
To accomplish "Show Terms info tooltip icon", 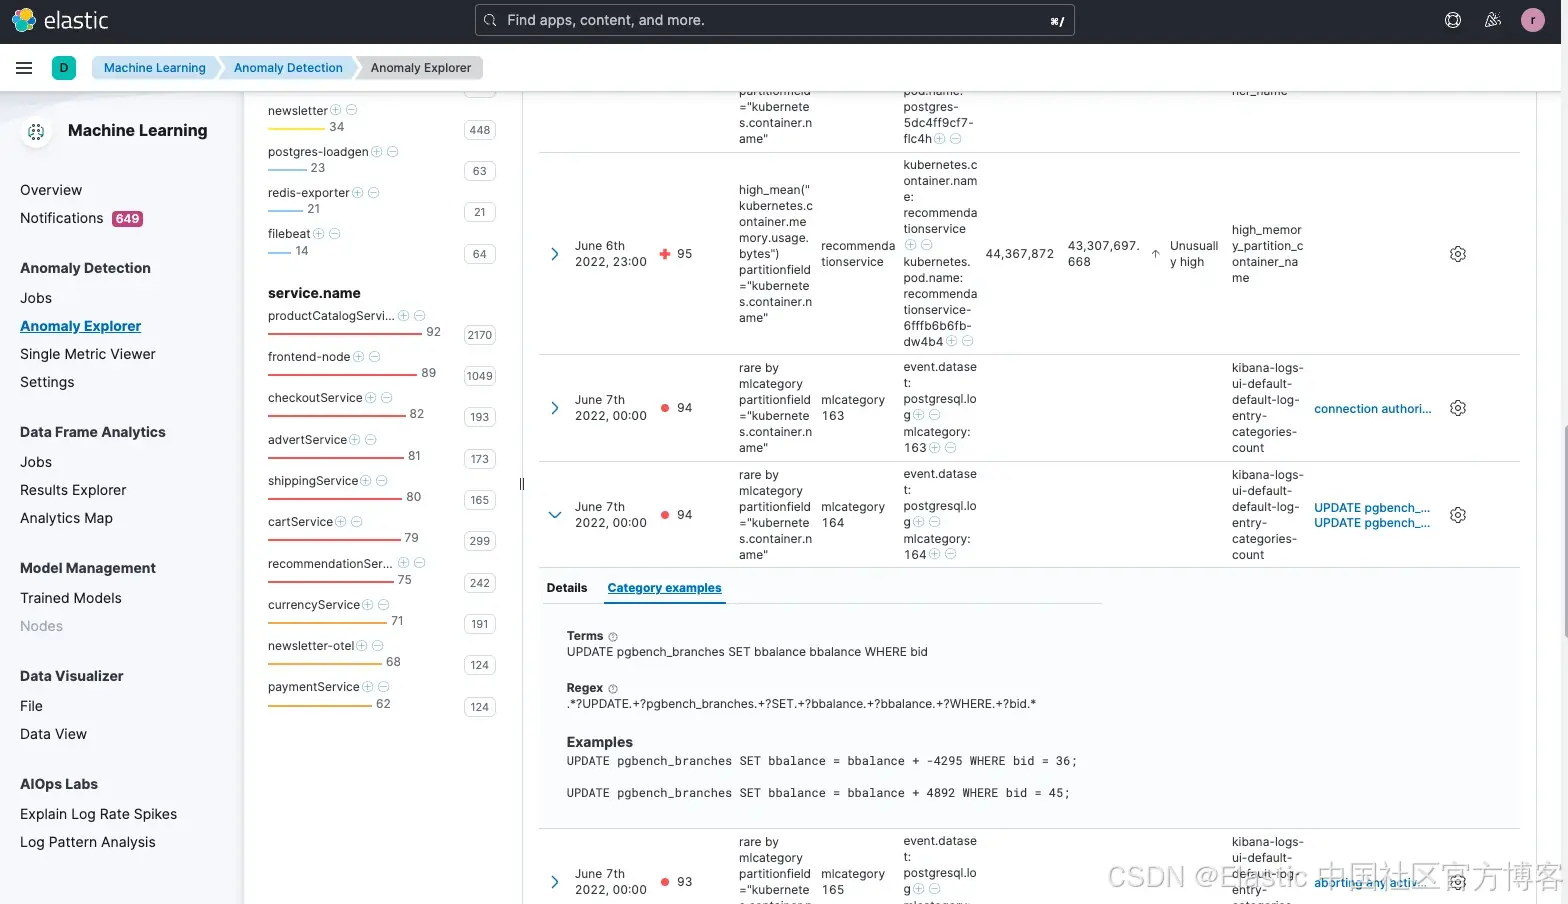I will pyautogui.click(x=613, y=637).
